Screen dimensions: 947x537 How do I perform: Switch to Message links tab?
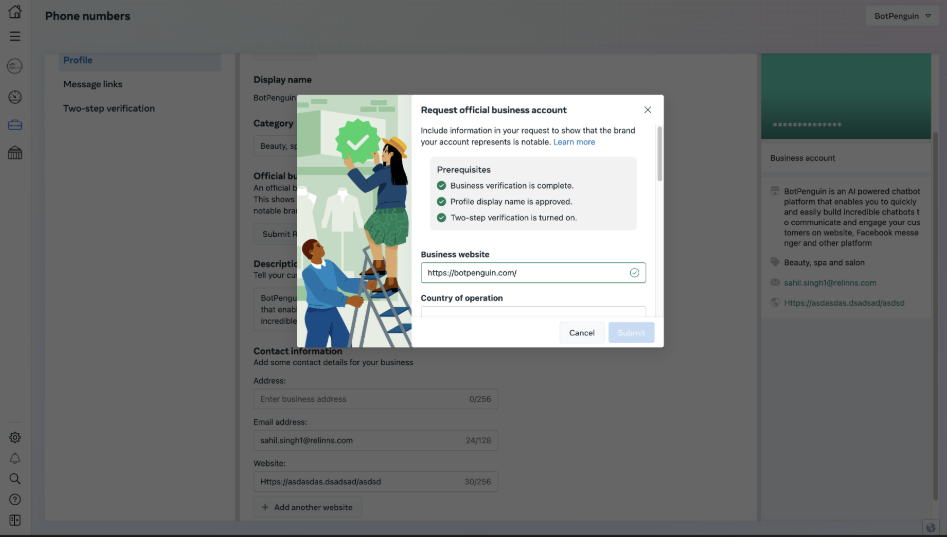pos(93,84)
